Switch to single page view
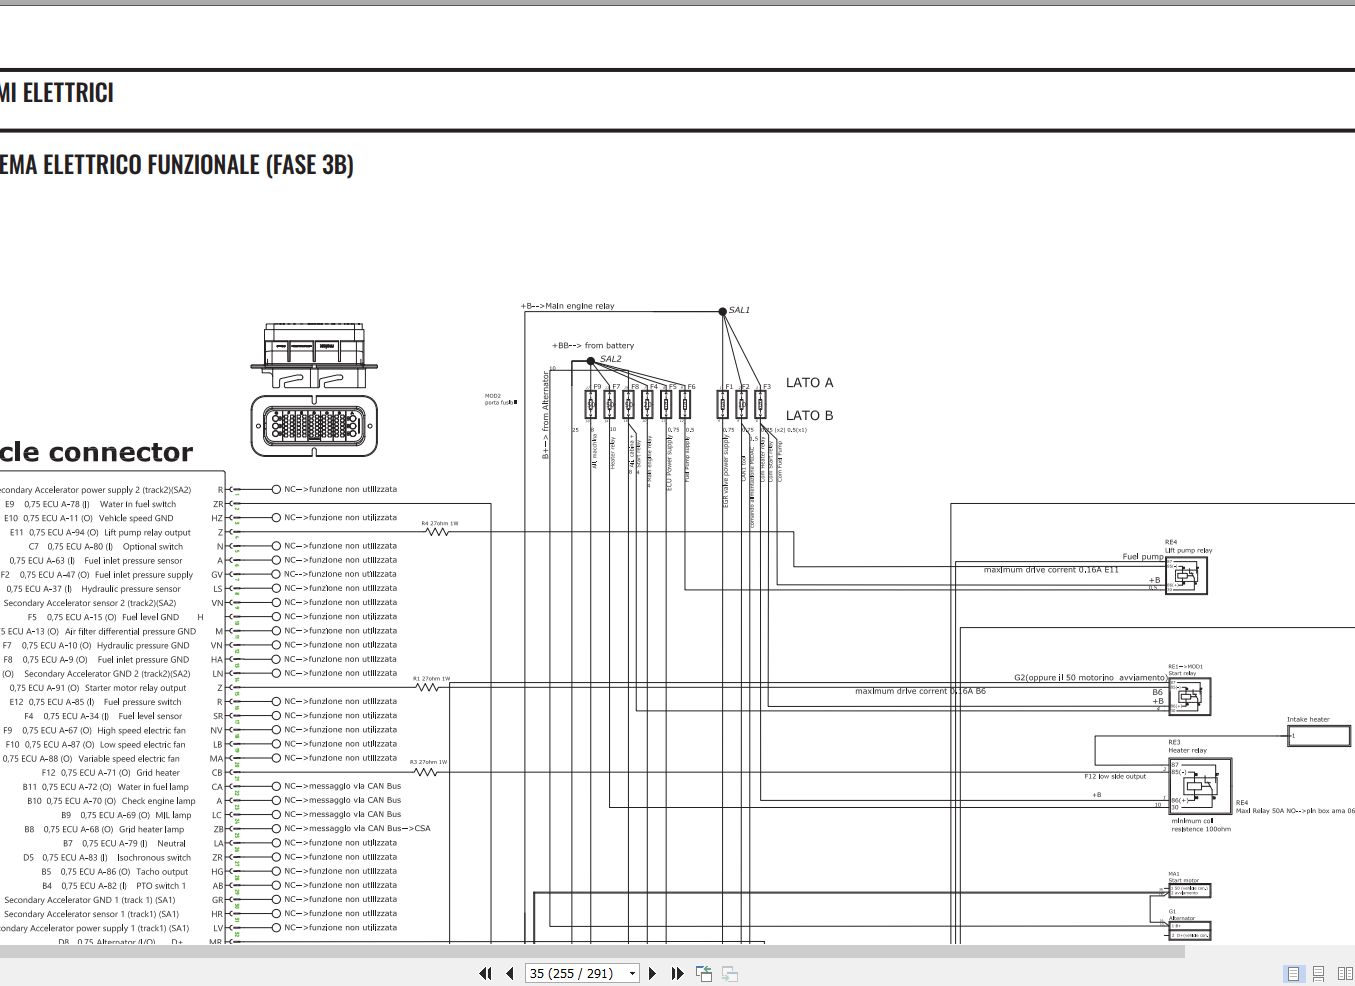Viewport: 1355px width, 986px height. click(x=1293, y=973)
